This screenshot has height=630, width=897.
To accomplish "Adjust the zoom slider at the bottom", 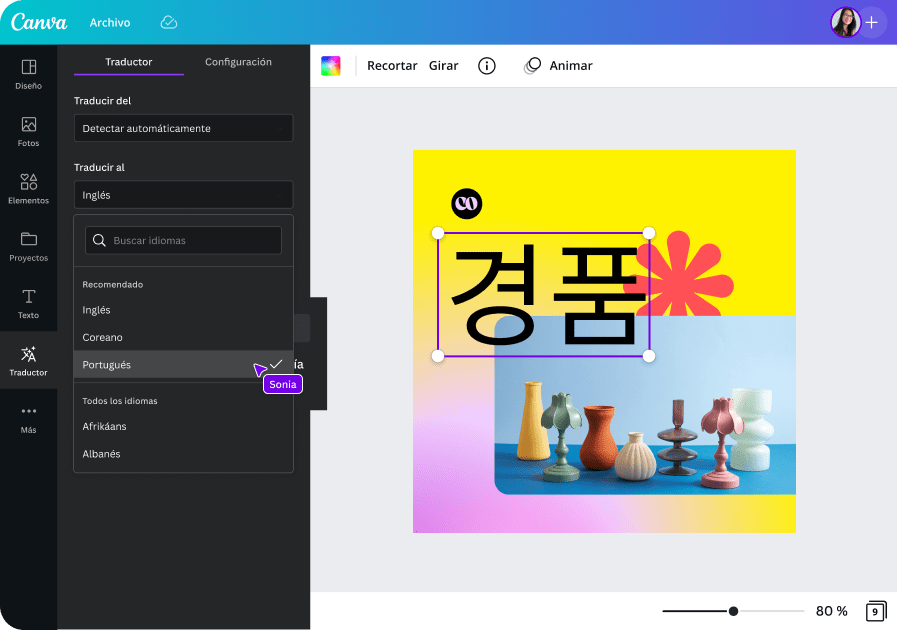I will 733,609.
